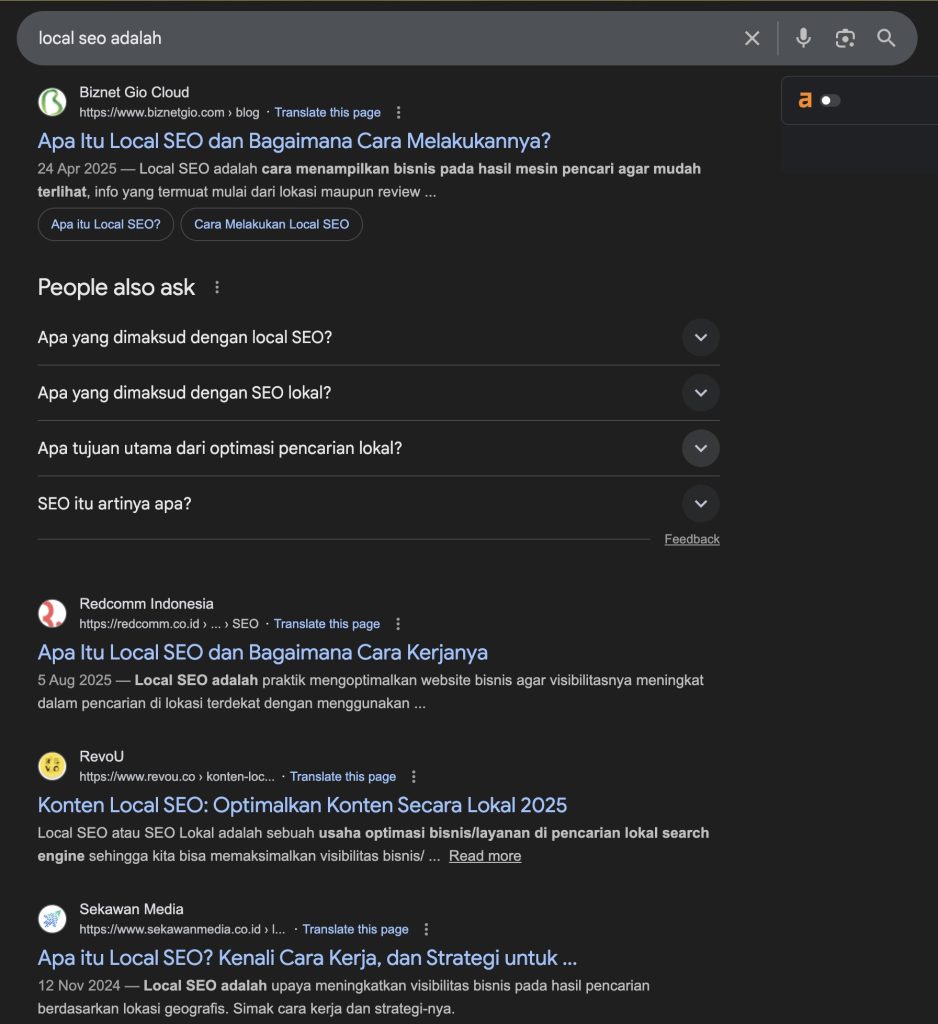
Task: Open 'Apa Itu Local SEO dan Bagaimana Cara Kerjanya'
Action: (x=263, y=652)
